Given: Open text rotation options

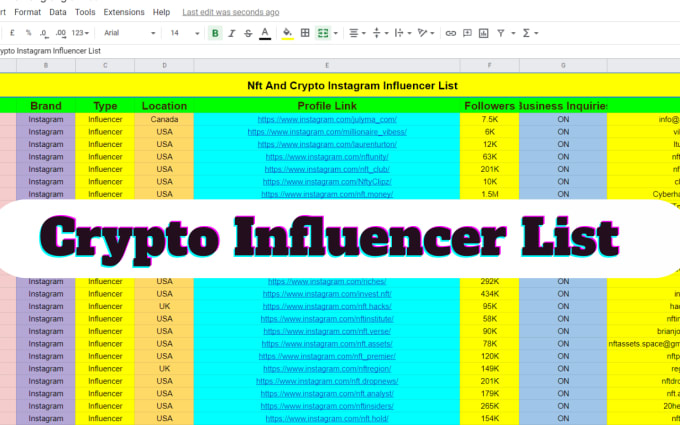Looking at the screenshot, I should click(x=426, y=33).
